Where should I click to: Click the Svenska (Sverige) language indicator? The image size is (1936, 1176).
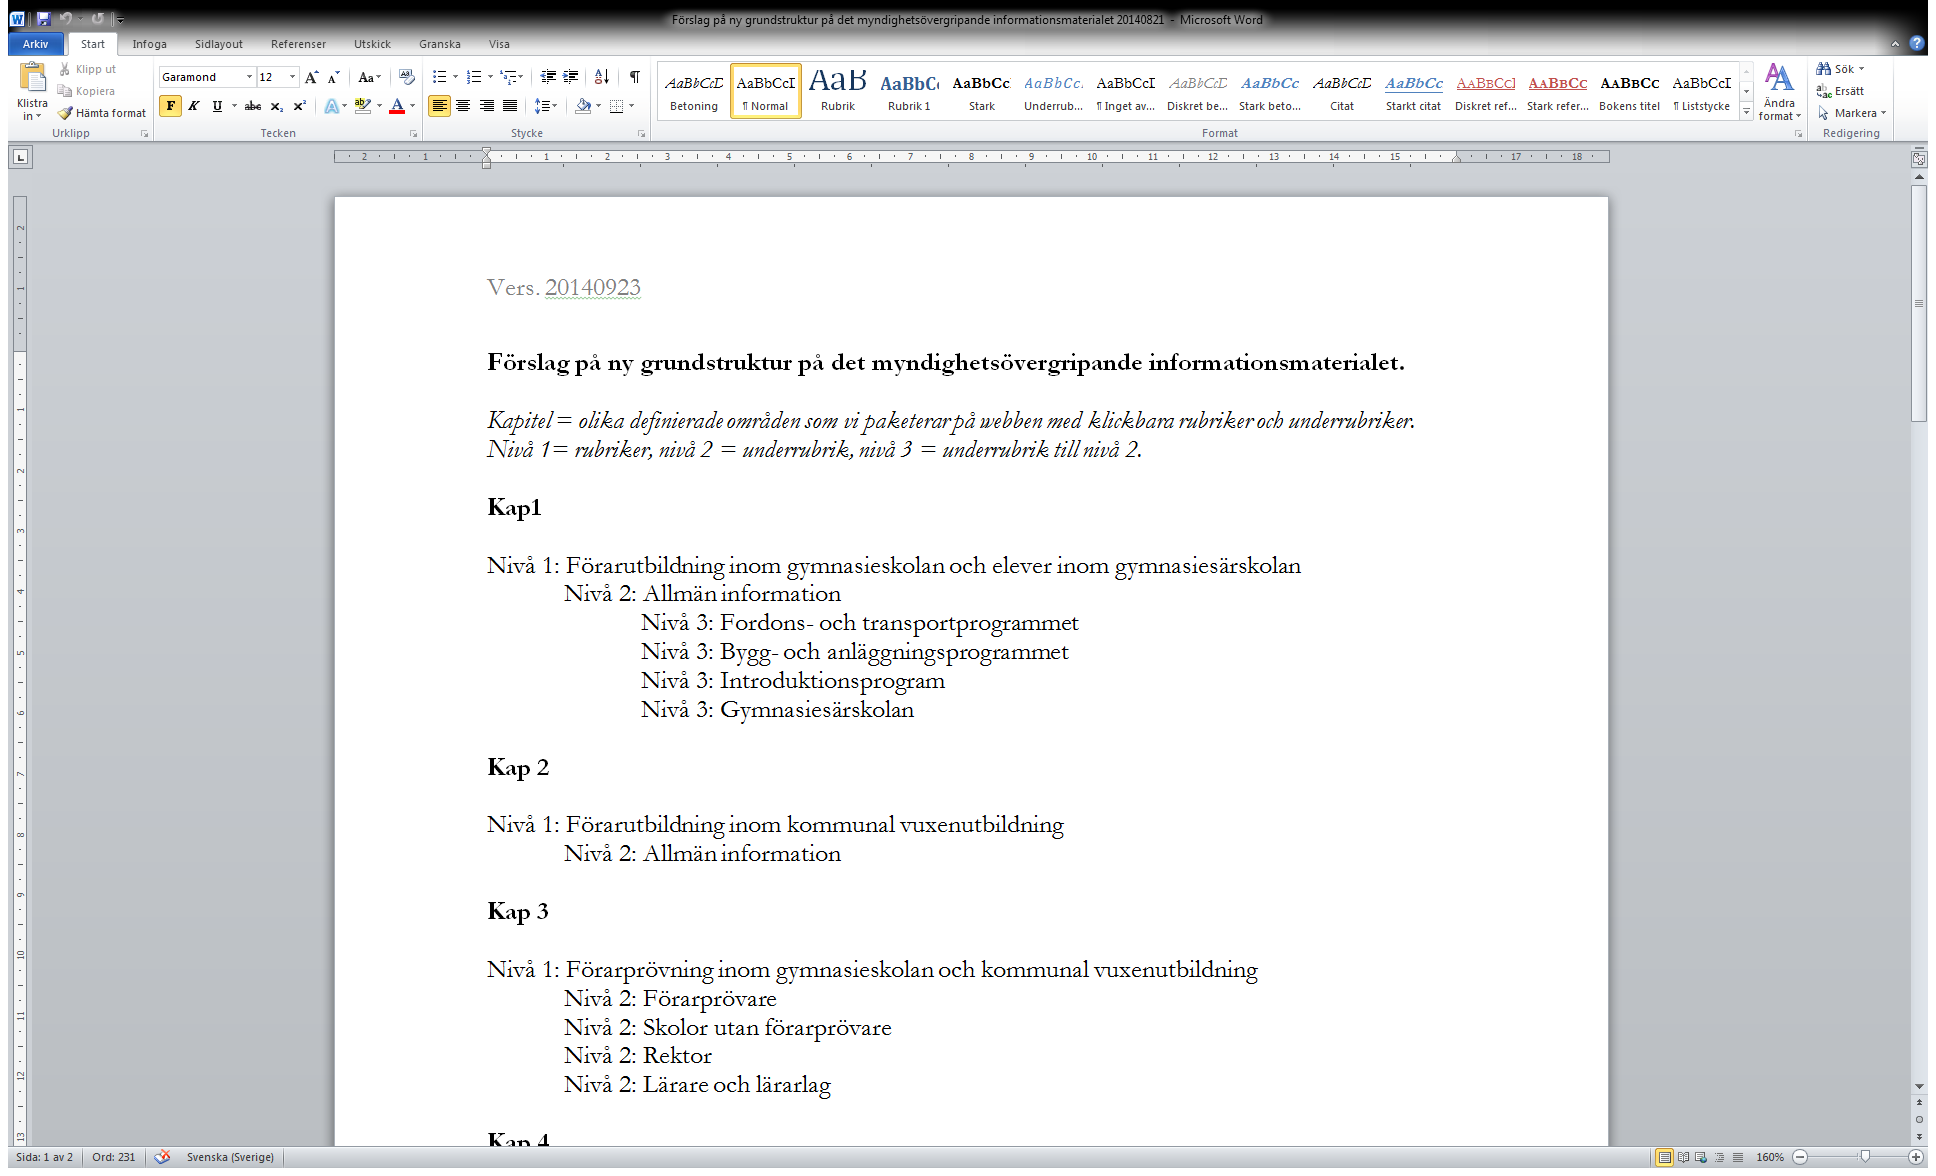[230, 1157]
